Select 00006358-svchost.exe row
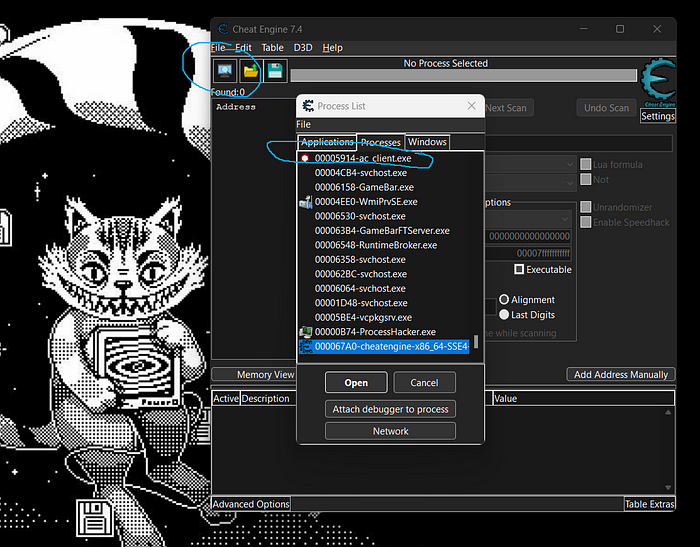This screenshot has width=700, height=547. (x=385, y=259)
